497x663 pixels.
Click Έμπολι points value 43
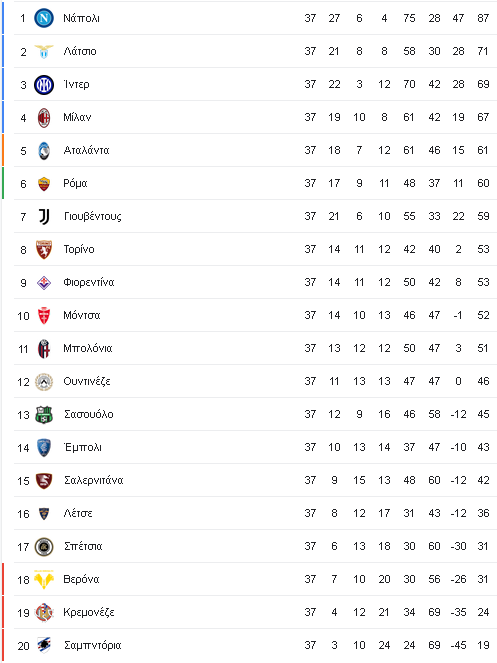pyautogui.click(x=483, y=447)
